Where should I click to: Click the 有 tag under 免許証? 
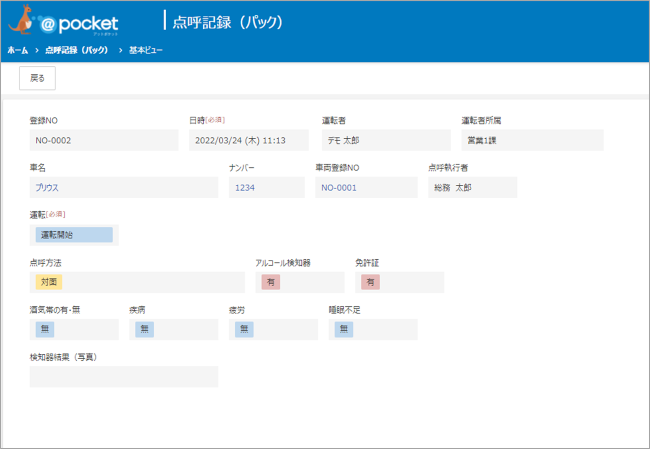(x=371, y=282)
